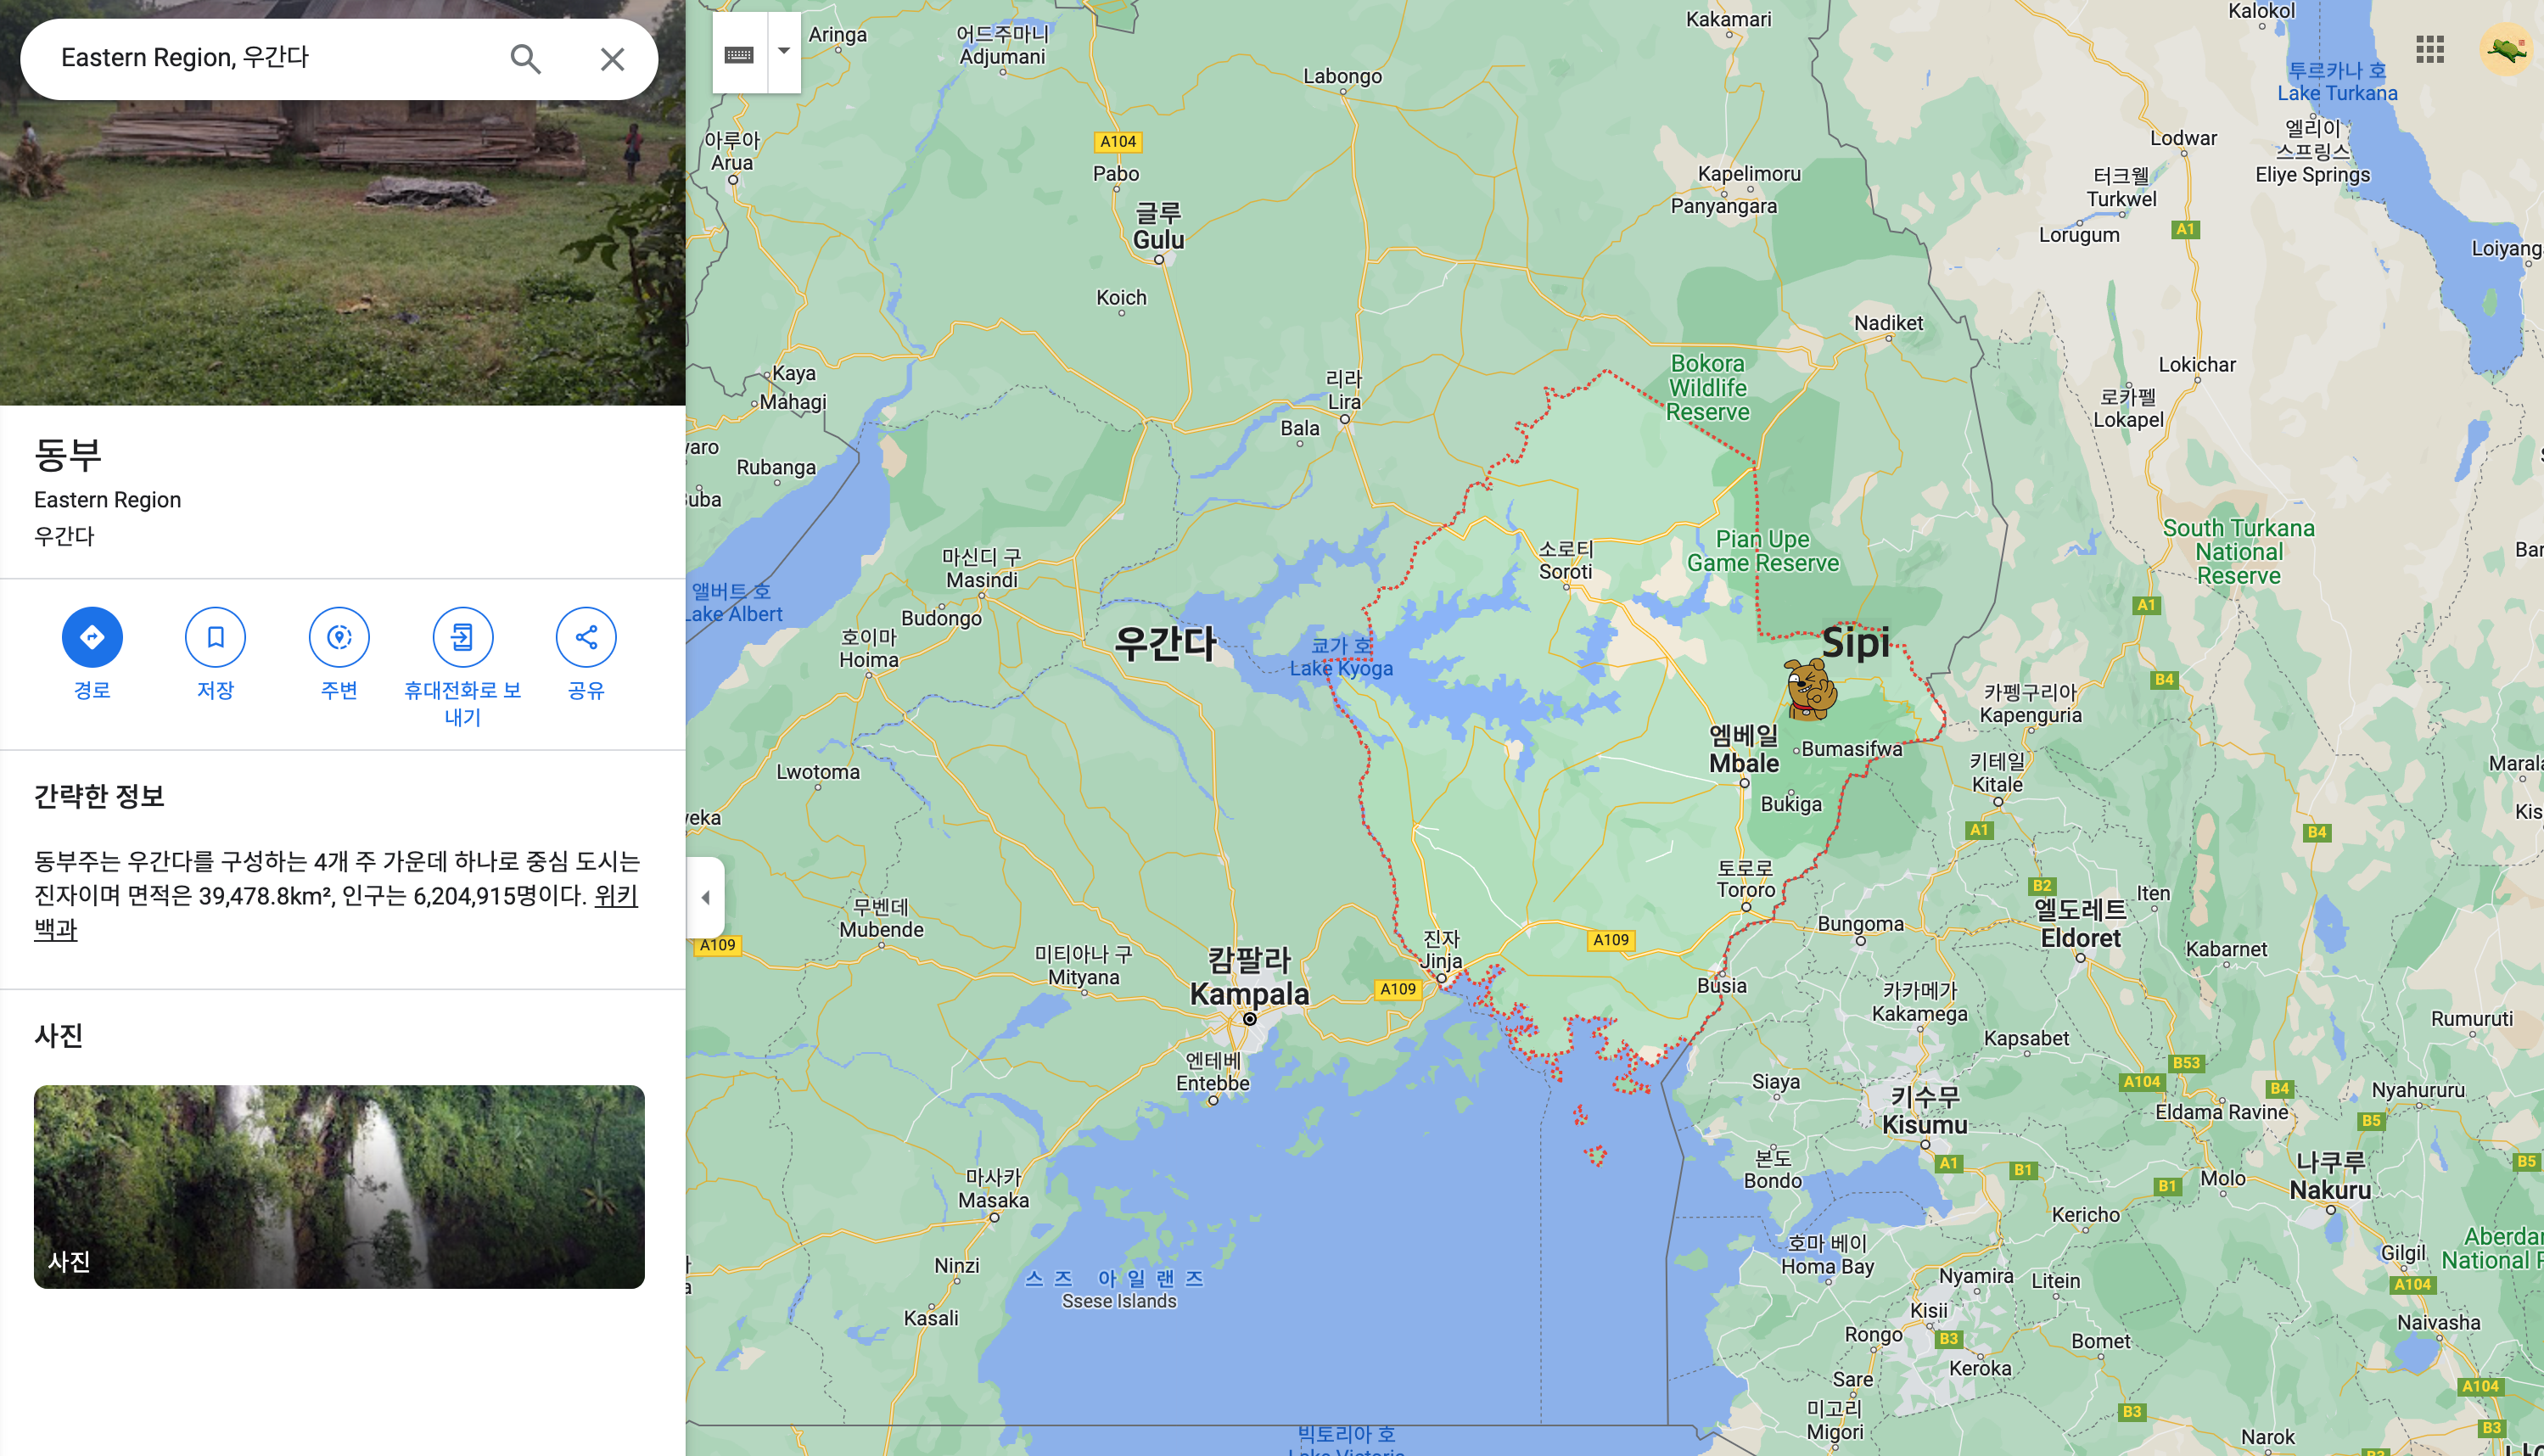
Task: Expand the input tools dropdown arrow
Action: click(784, 52)
